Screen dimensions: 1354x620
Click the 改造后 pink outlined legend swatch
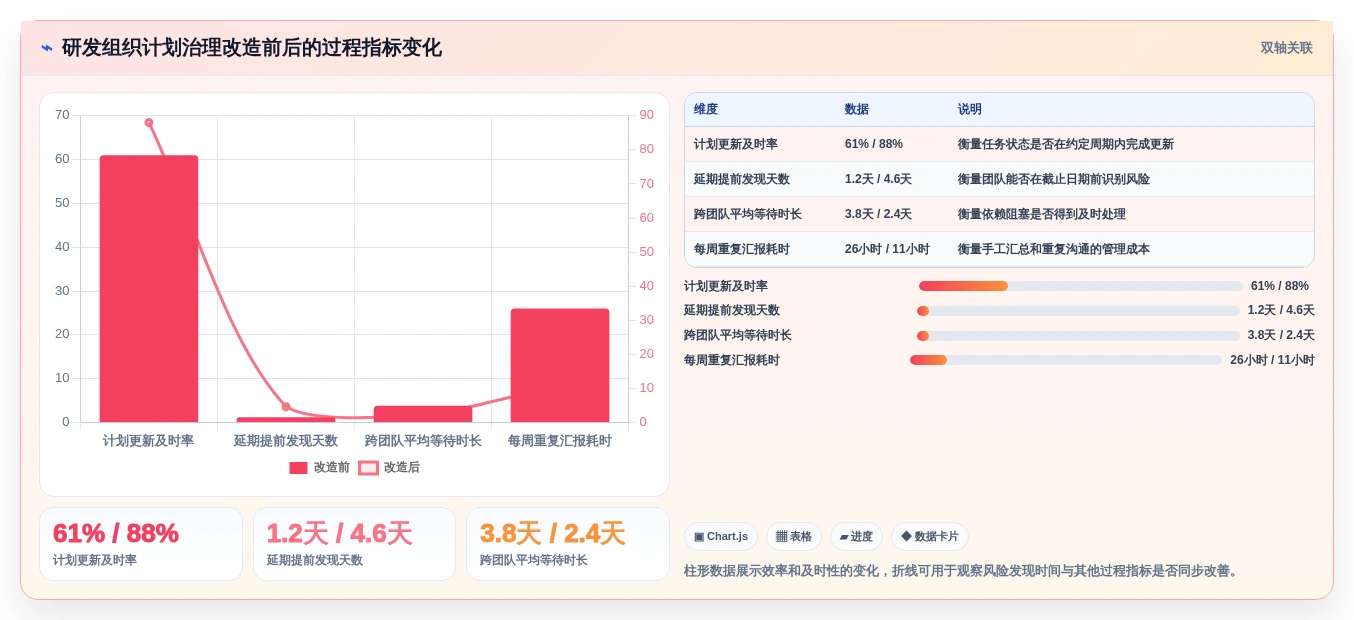[368, 467]
